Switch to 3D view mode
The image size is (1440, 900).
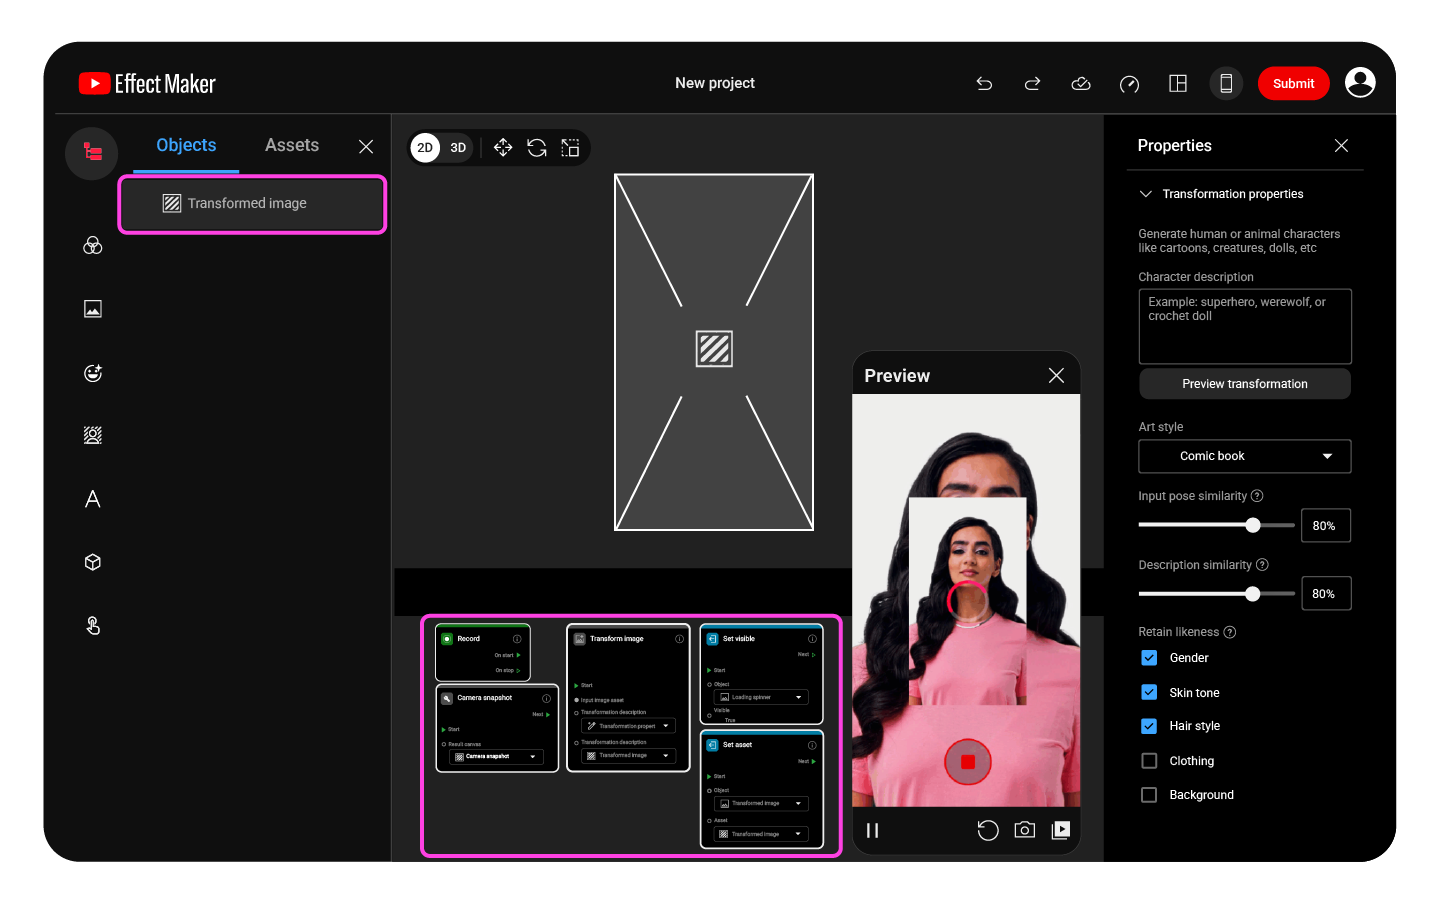coord(458,148)
